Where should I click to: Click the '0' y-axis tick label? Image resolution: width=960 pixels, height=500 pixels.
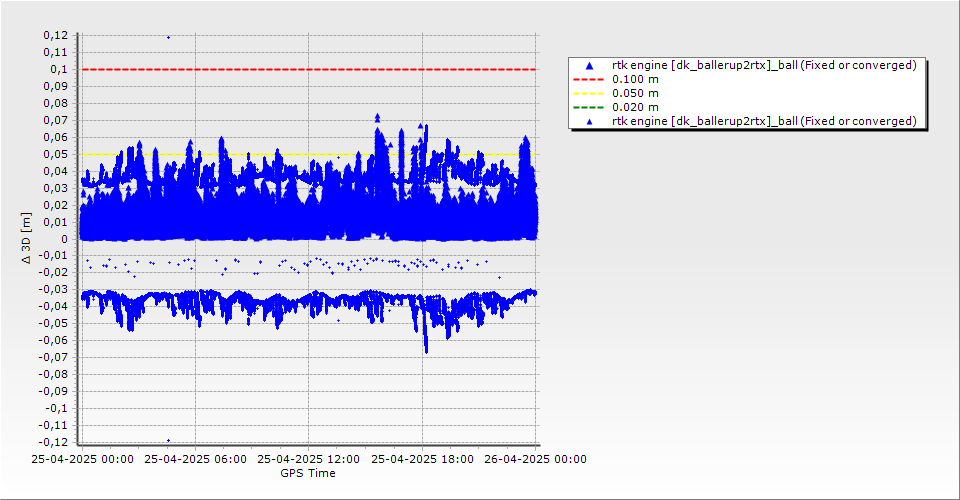64,239
